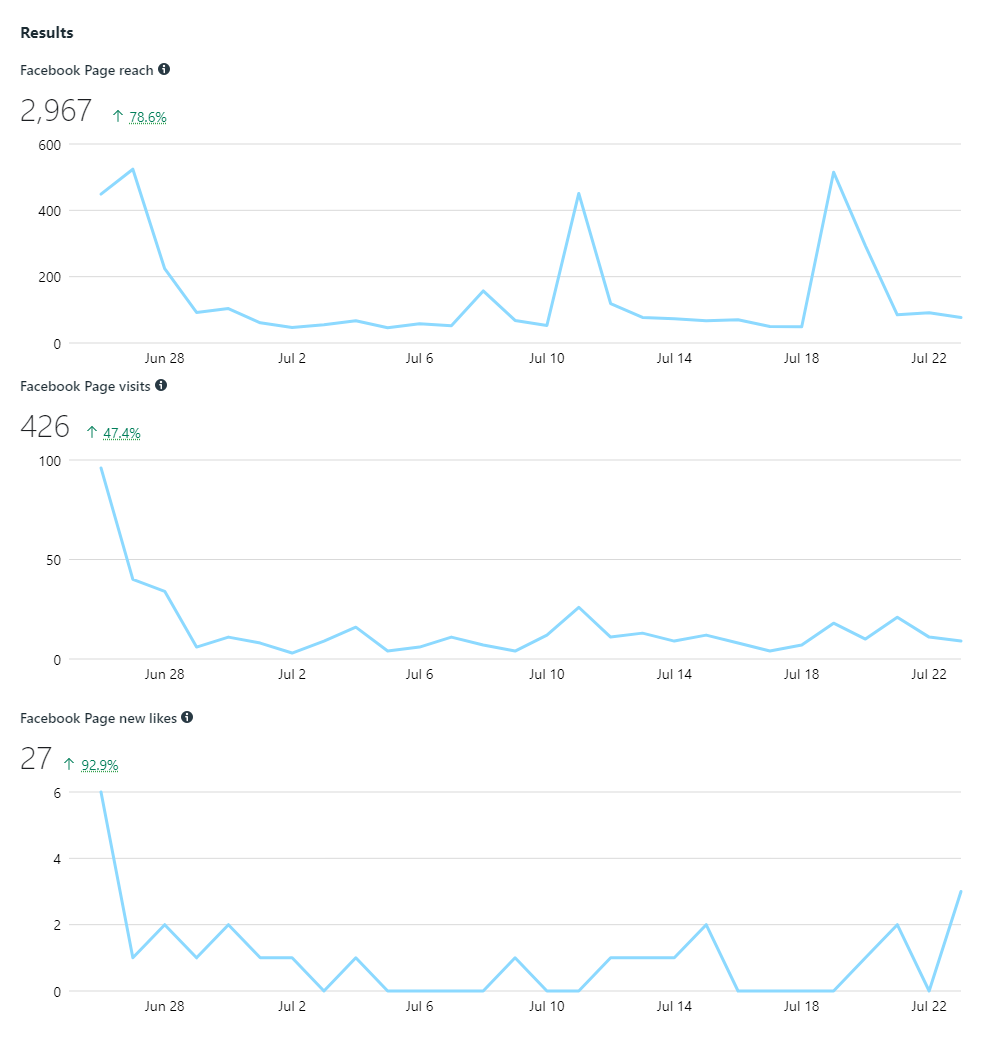1005x1060 pixels.
Task: Open the 47.4% visits change link
Action: [x=122, y=434]
